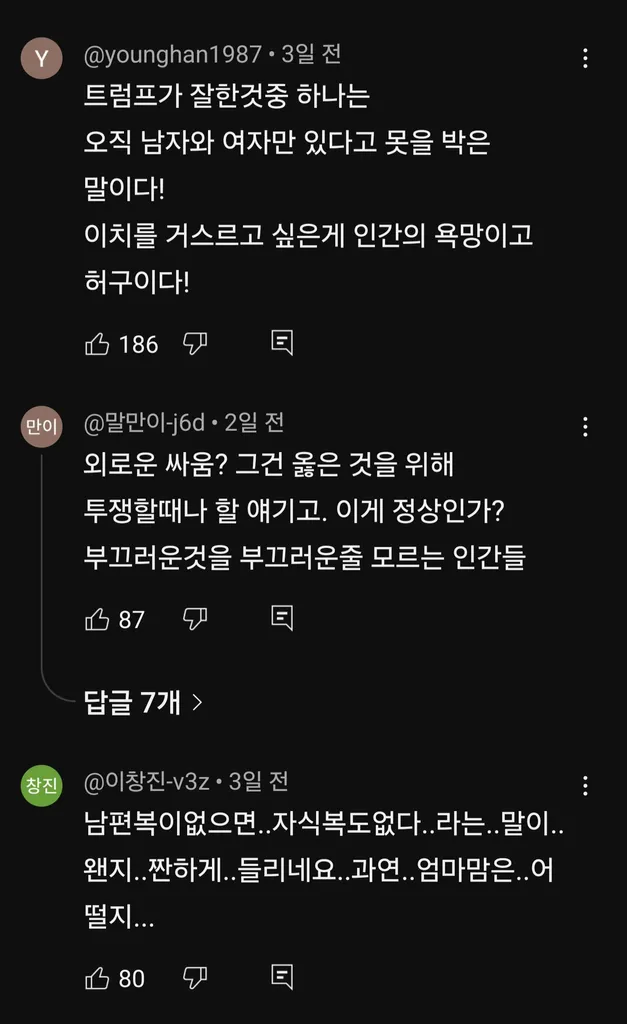Reply to @이창진-v3z's comment

click(x=282, y=977)
